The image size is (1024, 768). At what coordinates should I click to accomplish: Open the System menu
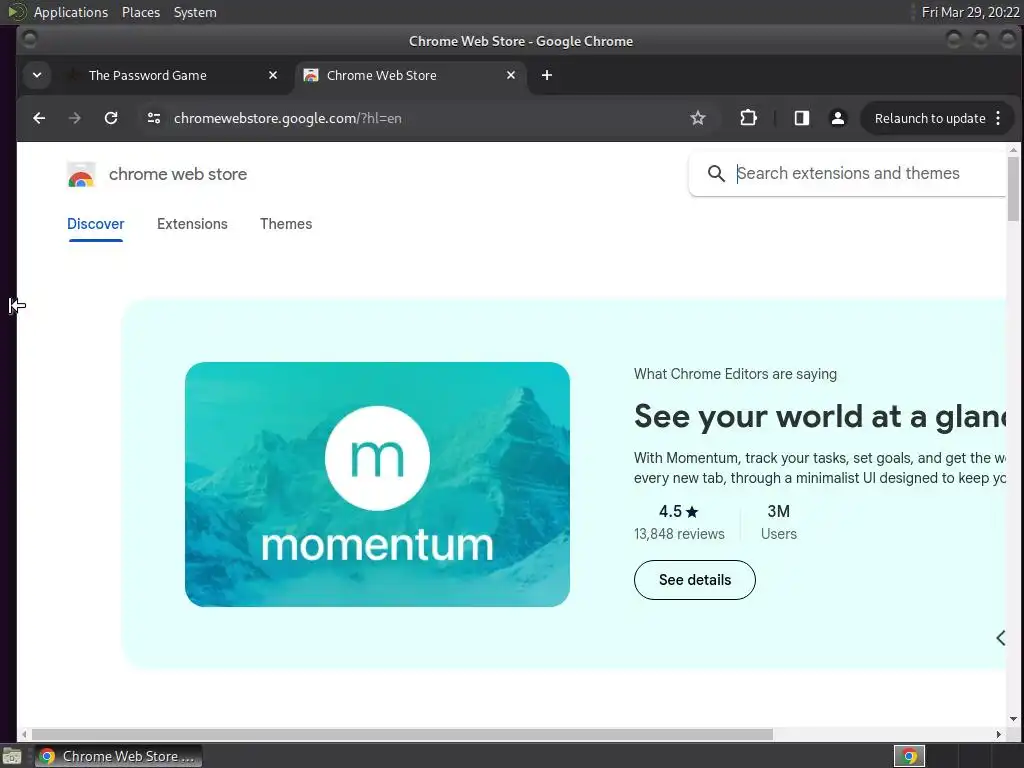coord(195,12)
